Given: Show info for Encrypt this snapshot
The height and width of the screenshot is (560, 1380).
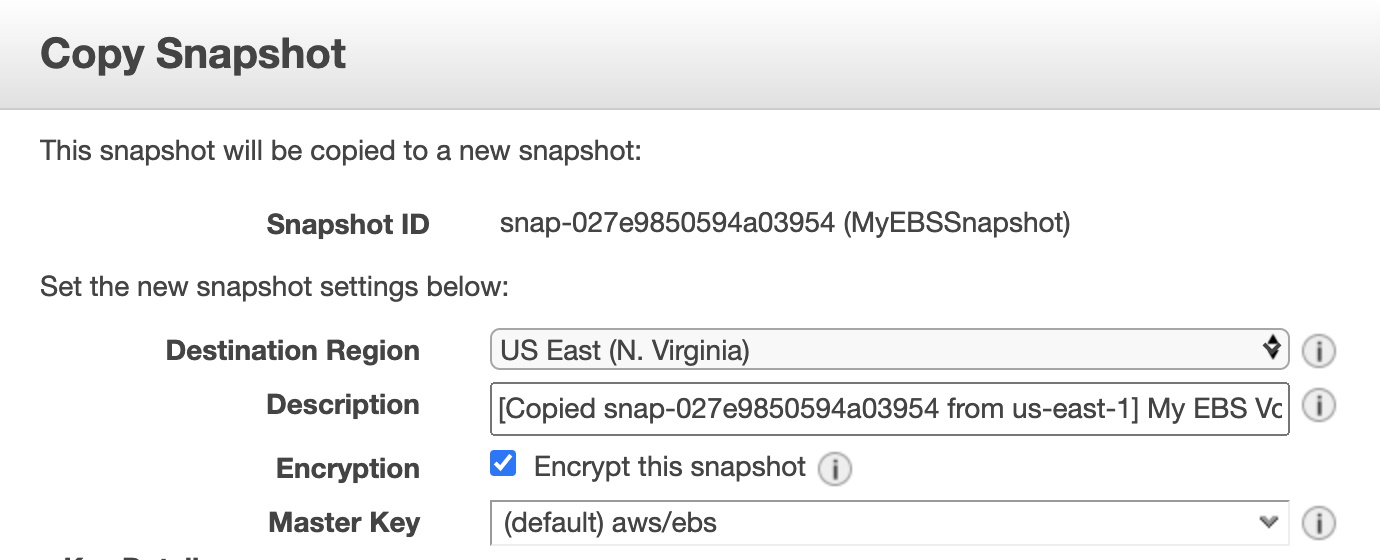Looking at the screenshot, I should click(x=834, y=468).
